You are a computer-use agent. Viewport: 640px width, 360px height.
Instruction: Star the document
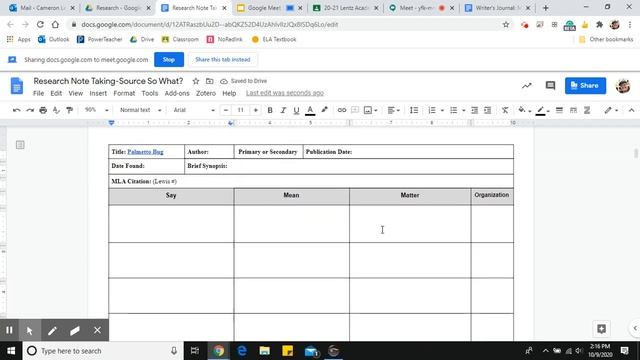(x=196, y=81)
